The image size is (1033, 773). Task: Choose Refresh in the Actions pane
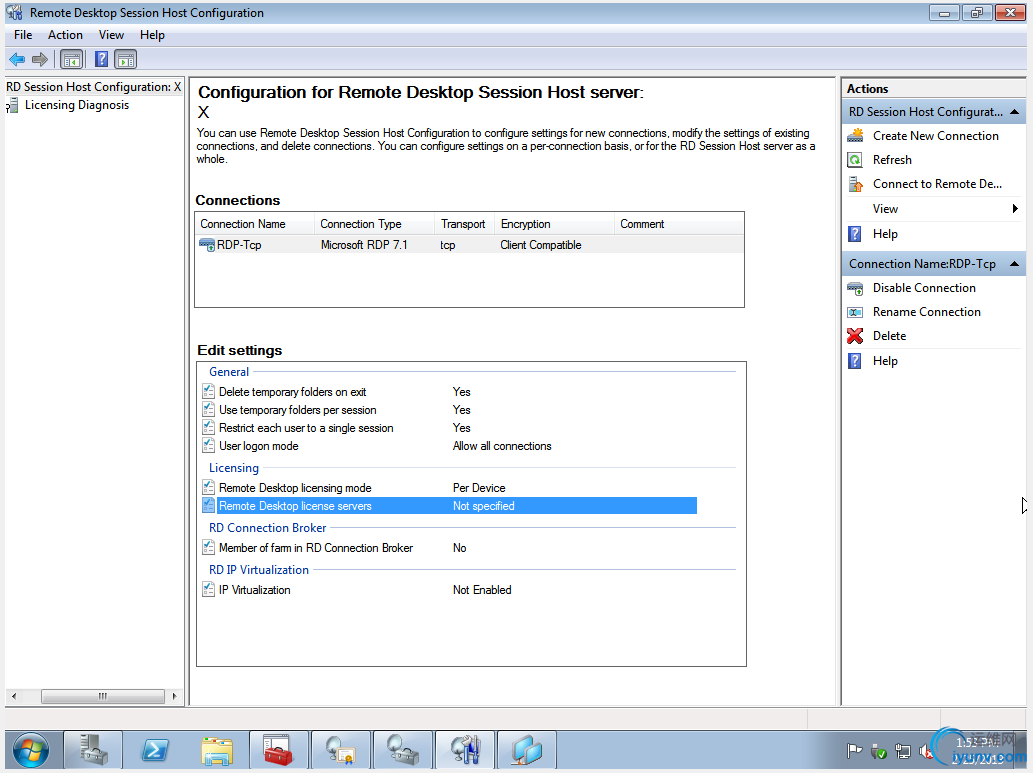(892, 160)
